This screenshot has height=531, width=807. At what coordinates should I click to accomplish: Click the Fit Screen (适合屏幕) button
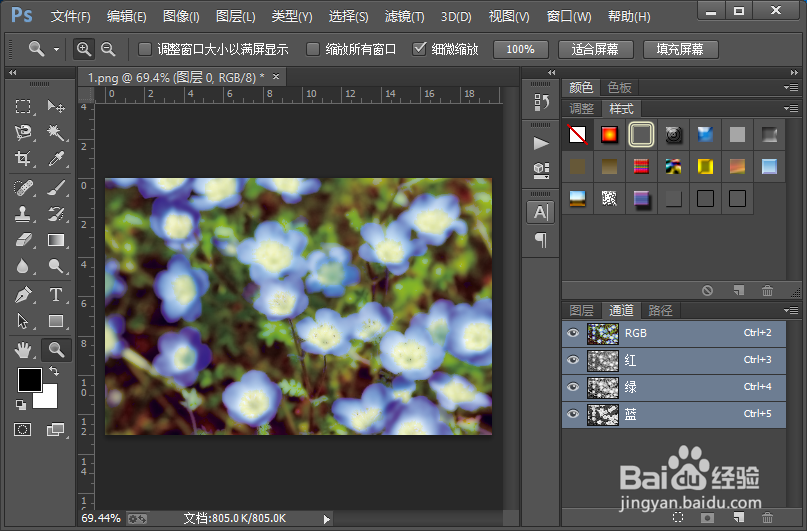pyautogui.click(x=595, y=49)
